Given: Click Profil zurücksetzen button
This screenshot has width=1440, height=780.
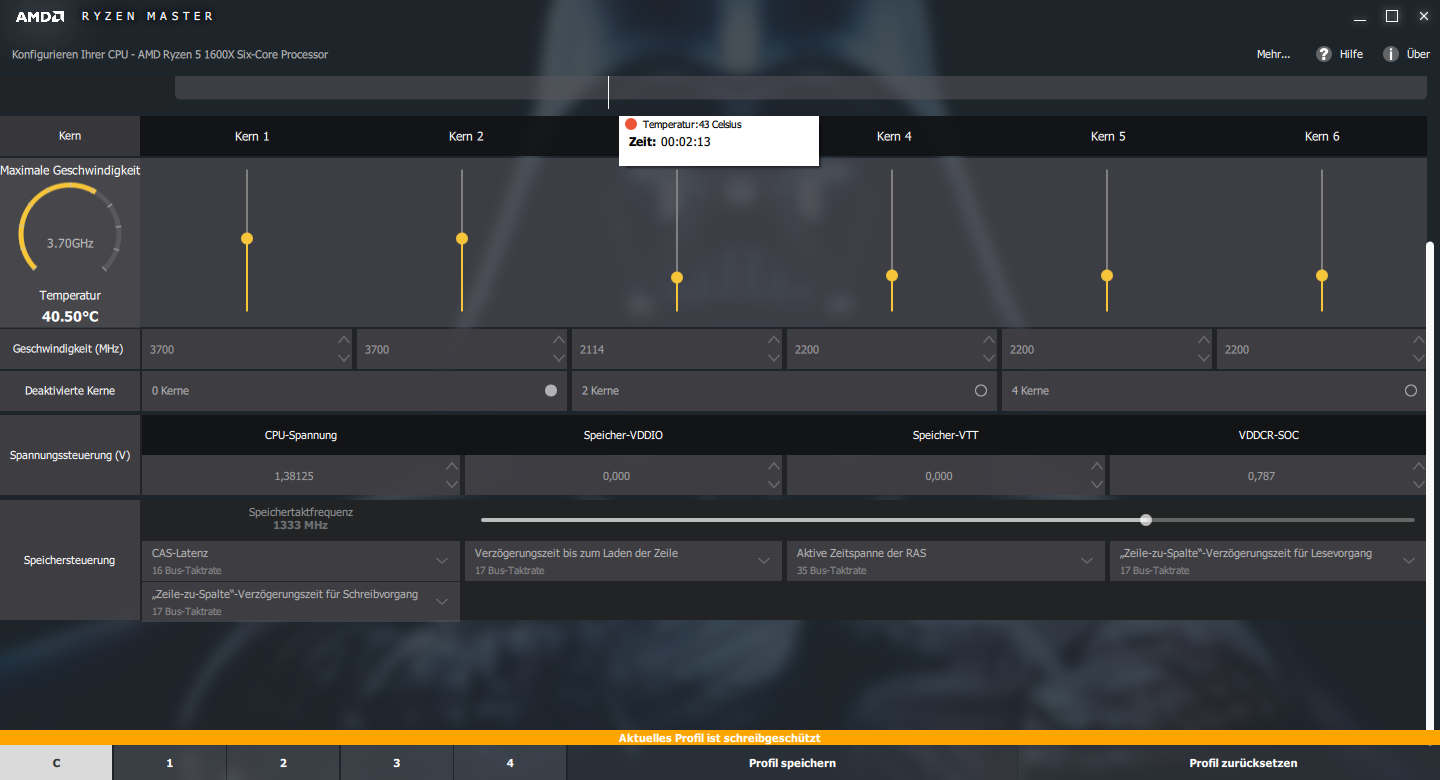Looking at the screenshot, I should [1243, 763].
